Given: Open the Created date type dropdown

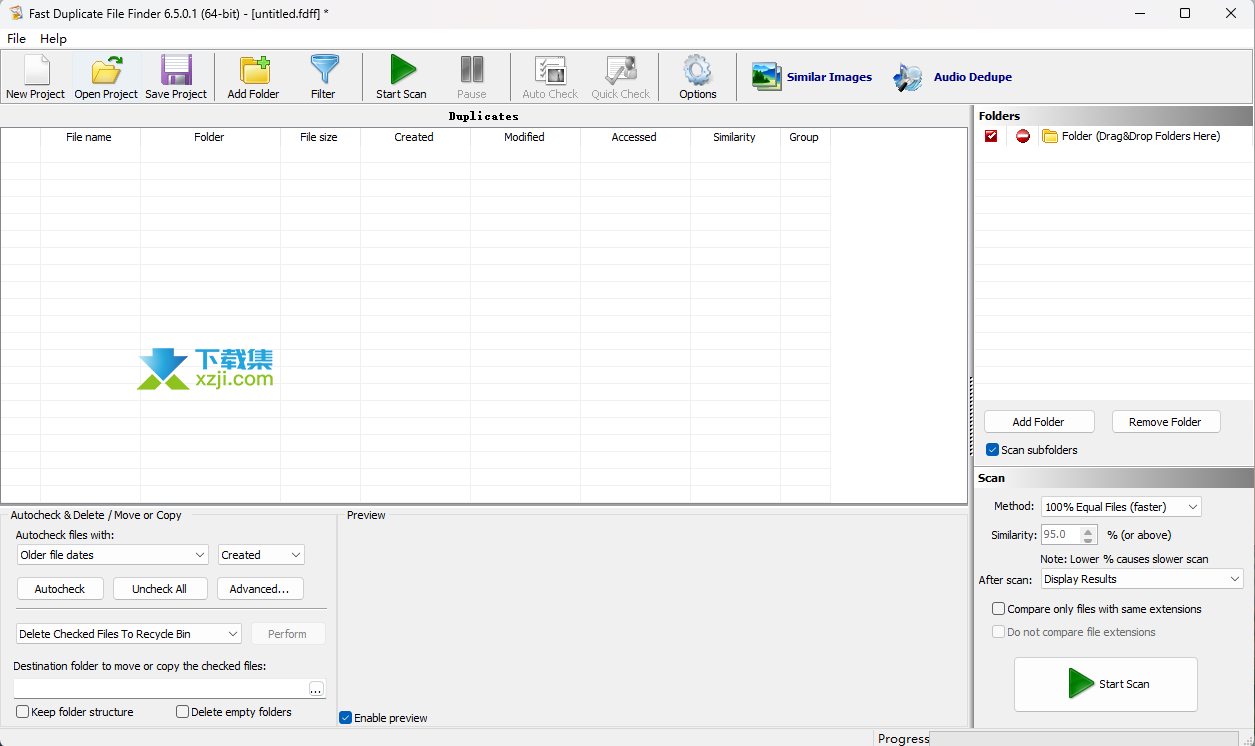Looking at the screenshot, I should click(261, 555).
